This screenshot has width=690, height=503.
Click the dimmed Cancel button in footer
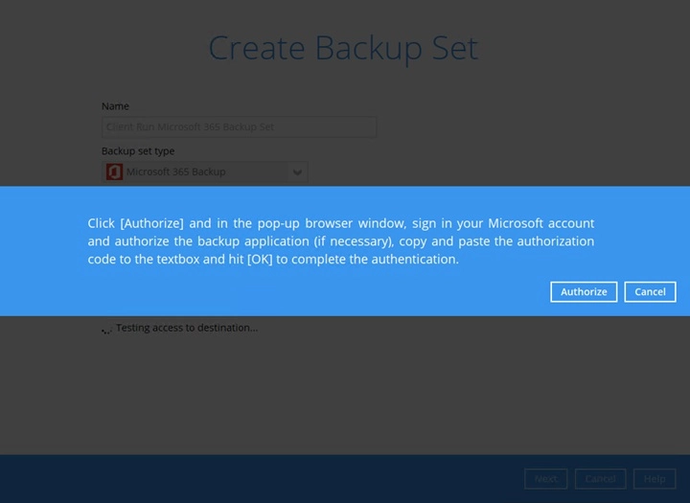(x=600, y=479)
